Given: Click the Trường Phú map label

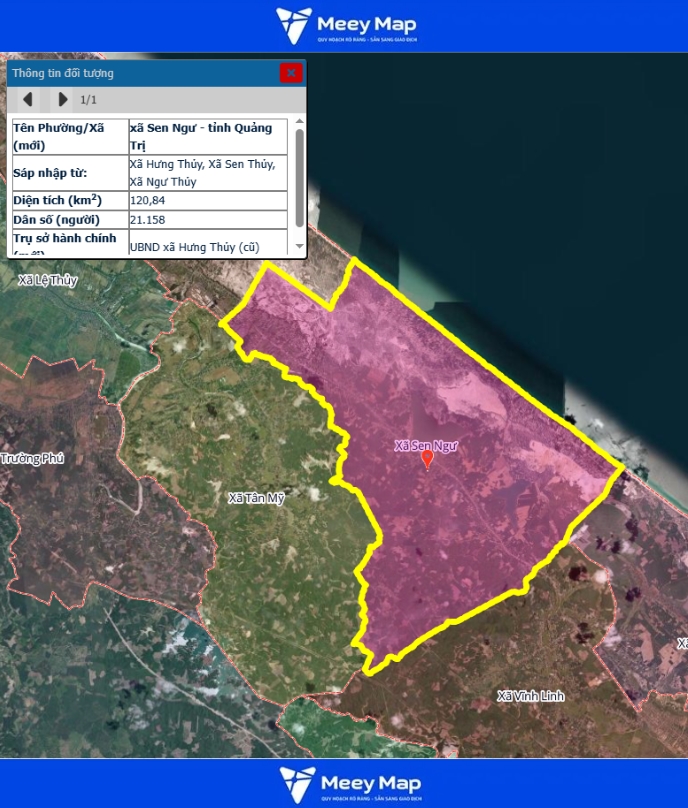Looking at the screenshot, I should (32, 458).
